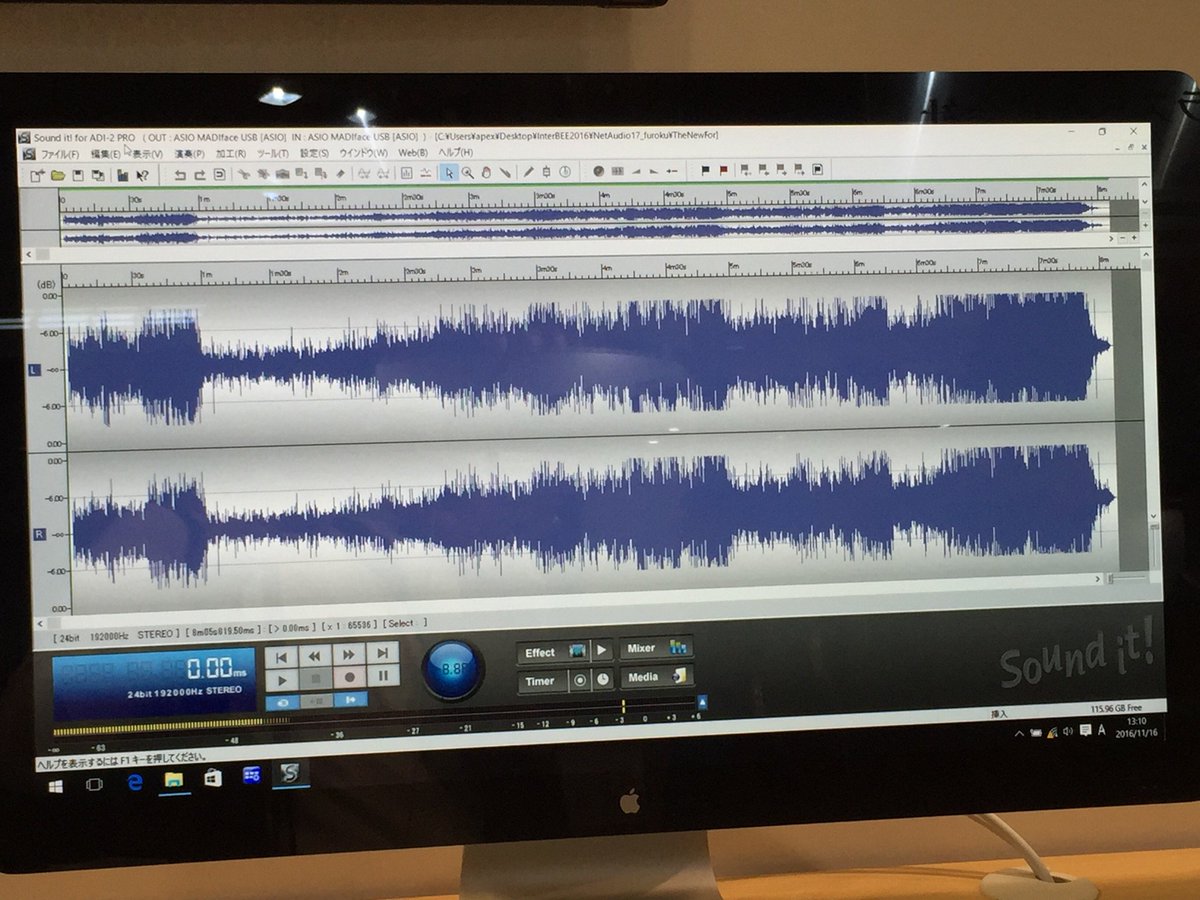The image size is (1200, 900).
Task: Open the ウインドウ(W) menu
Action: 363,153
